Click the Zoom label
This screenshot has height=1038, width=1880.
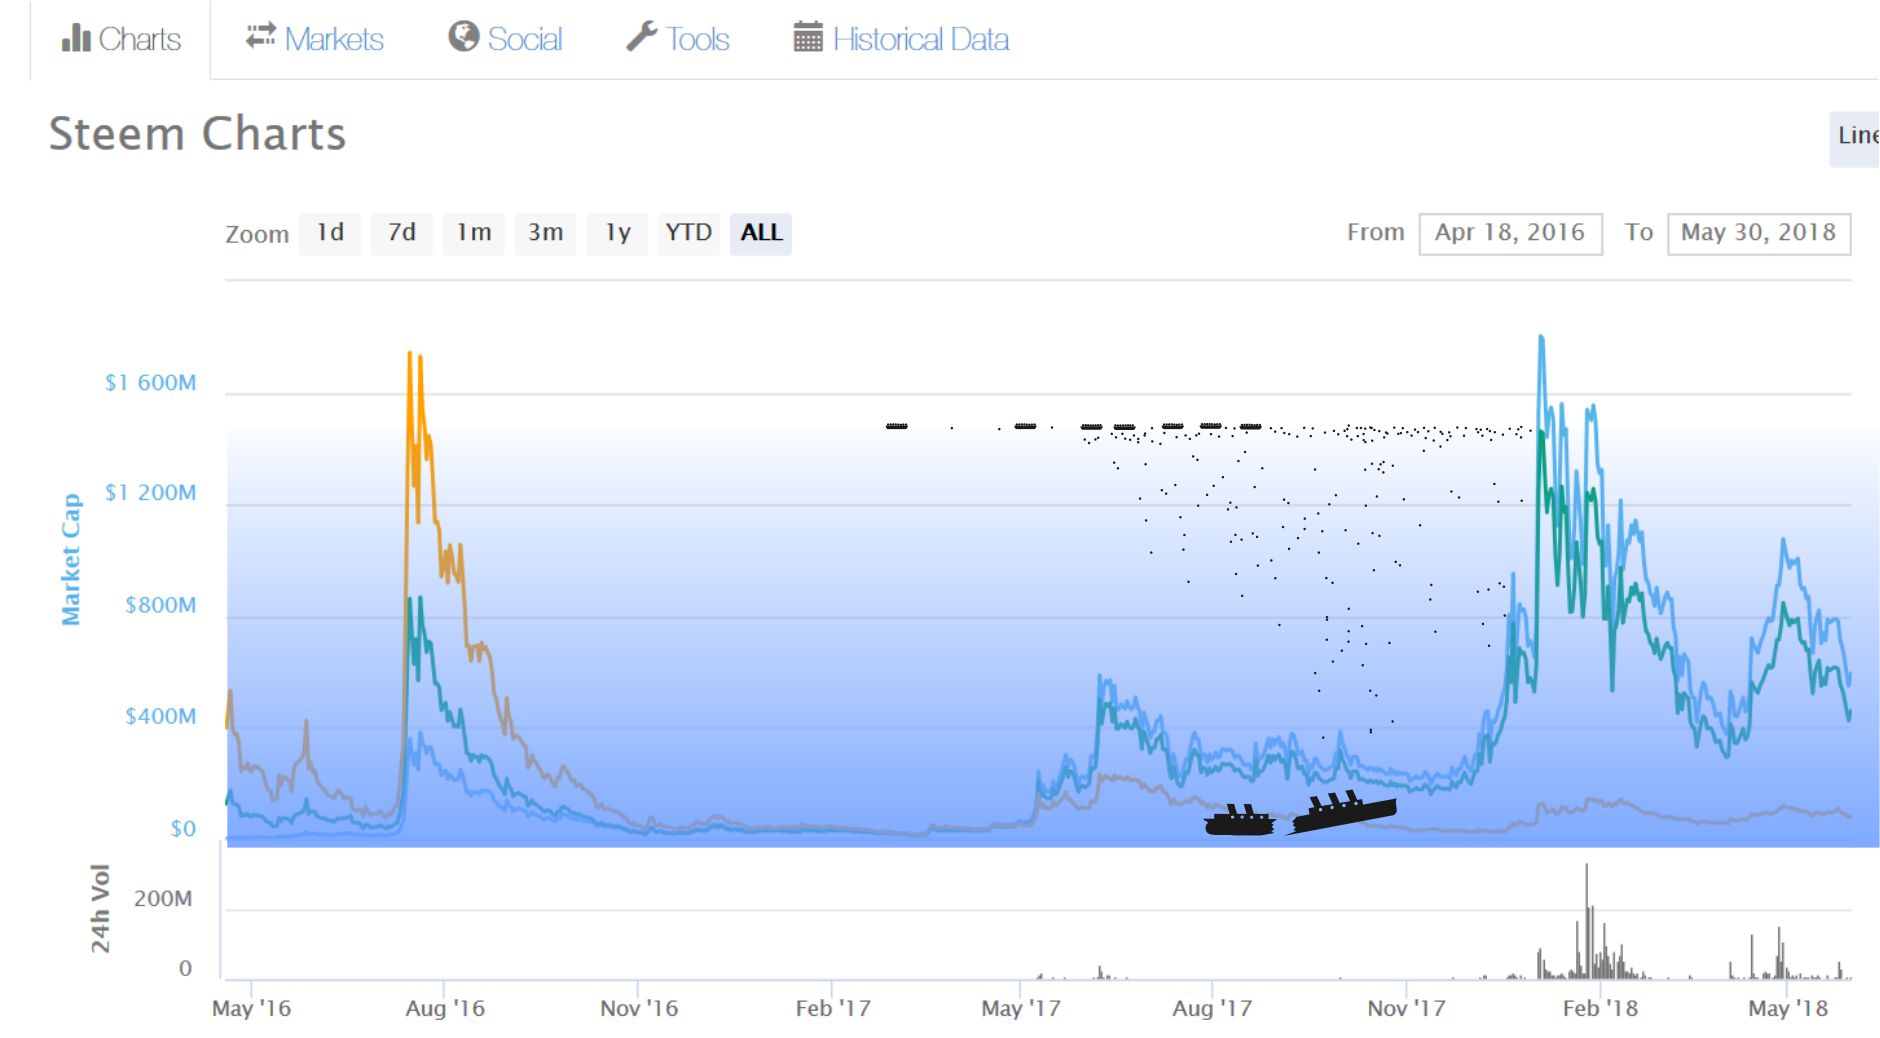(x=257, y=234)
